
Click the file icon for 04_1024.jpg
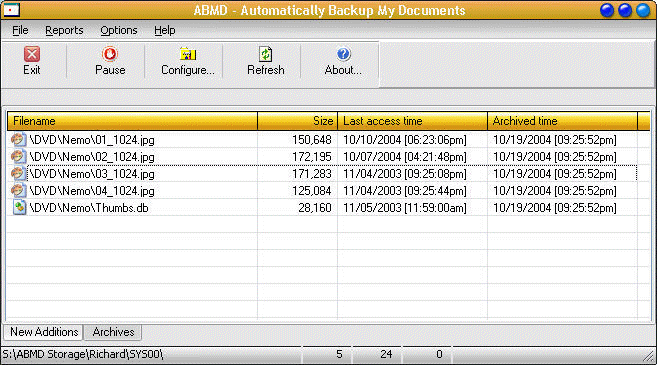[18, 191]
